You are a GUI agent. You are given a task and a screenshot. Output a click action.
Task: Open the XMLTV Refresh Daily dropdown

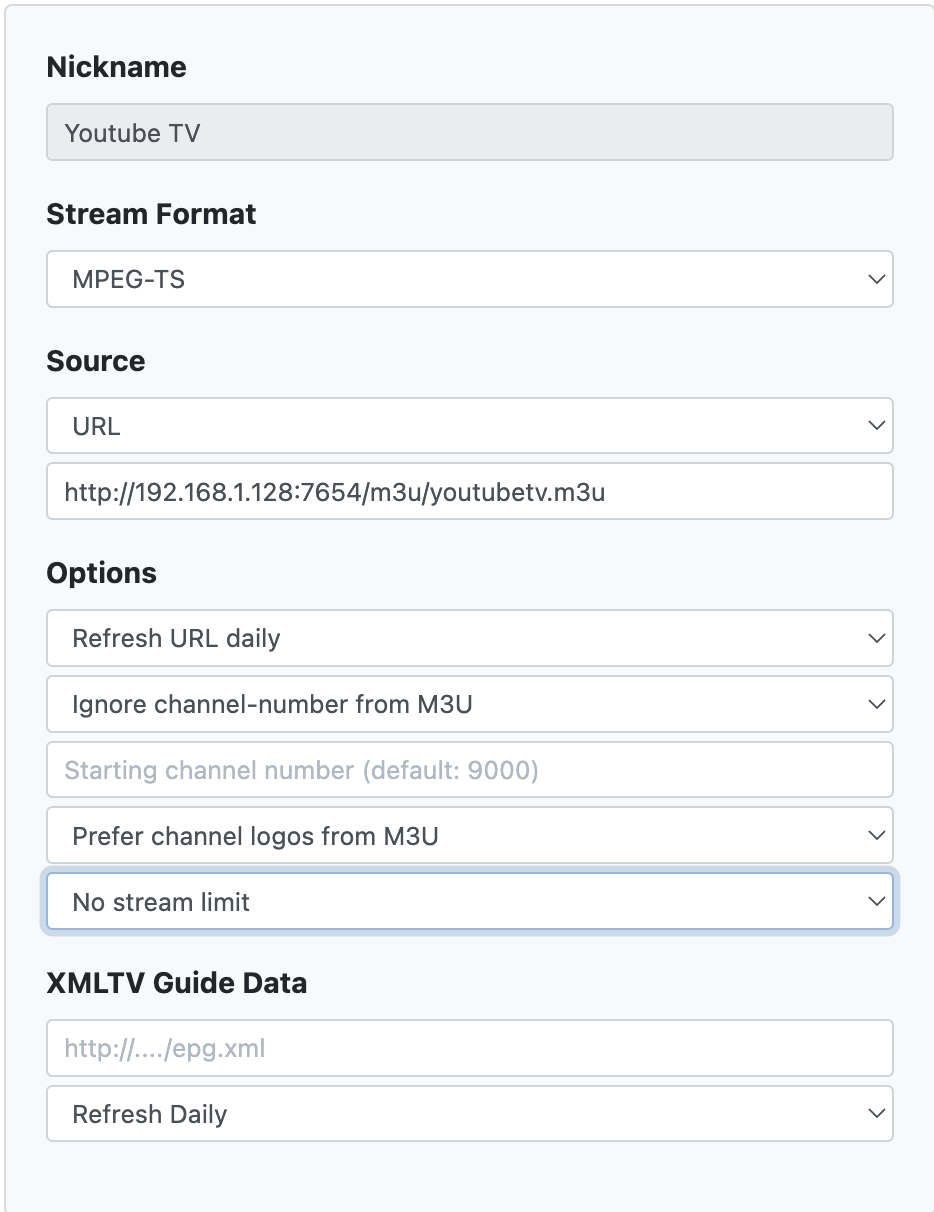coord(469,1114)
